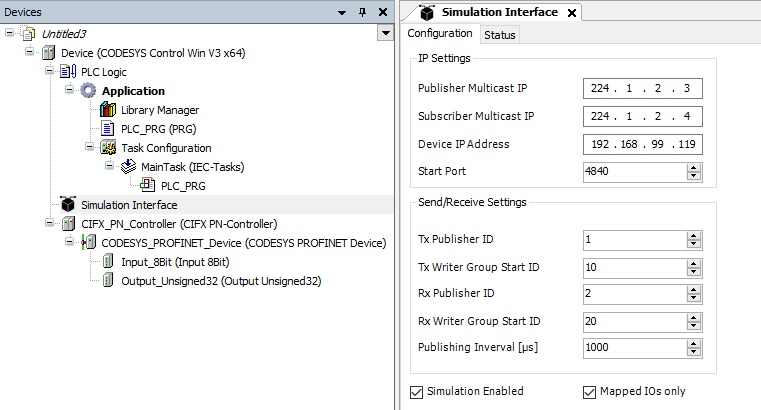761x410 pixels.
Task: Click the MainTask layered icon
Action: click(x=128, y=167)
